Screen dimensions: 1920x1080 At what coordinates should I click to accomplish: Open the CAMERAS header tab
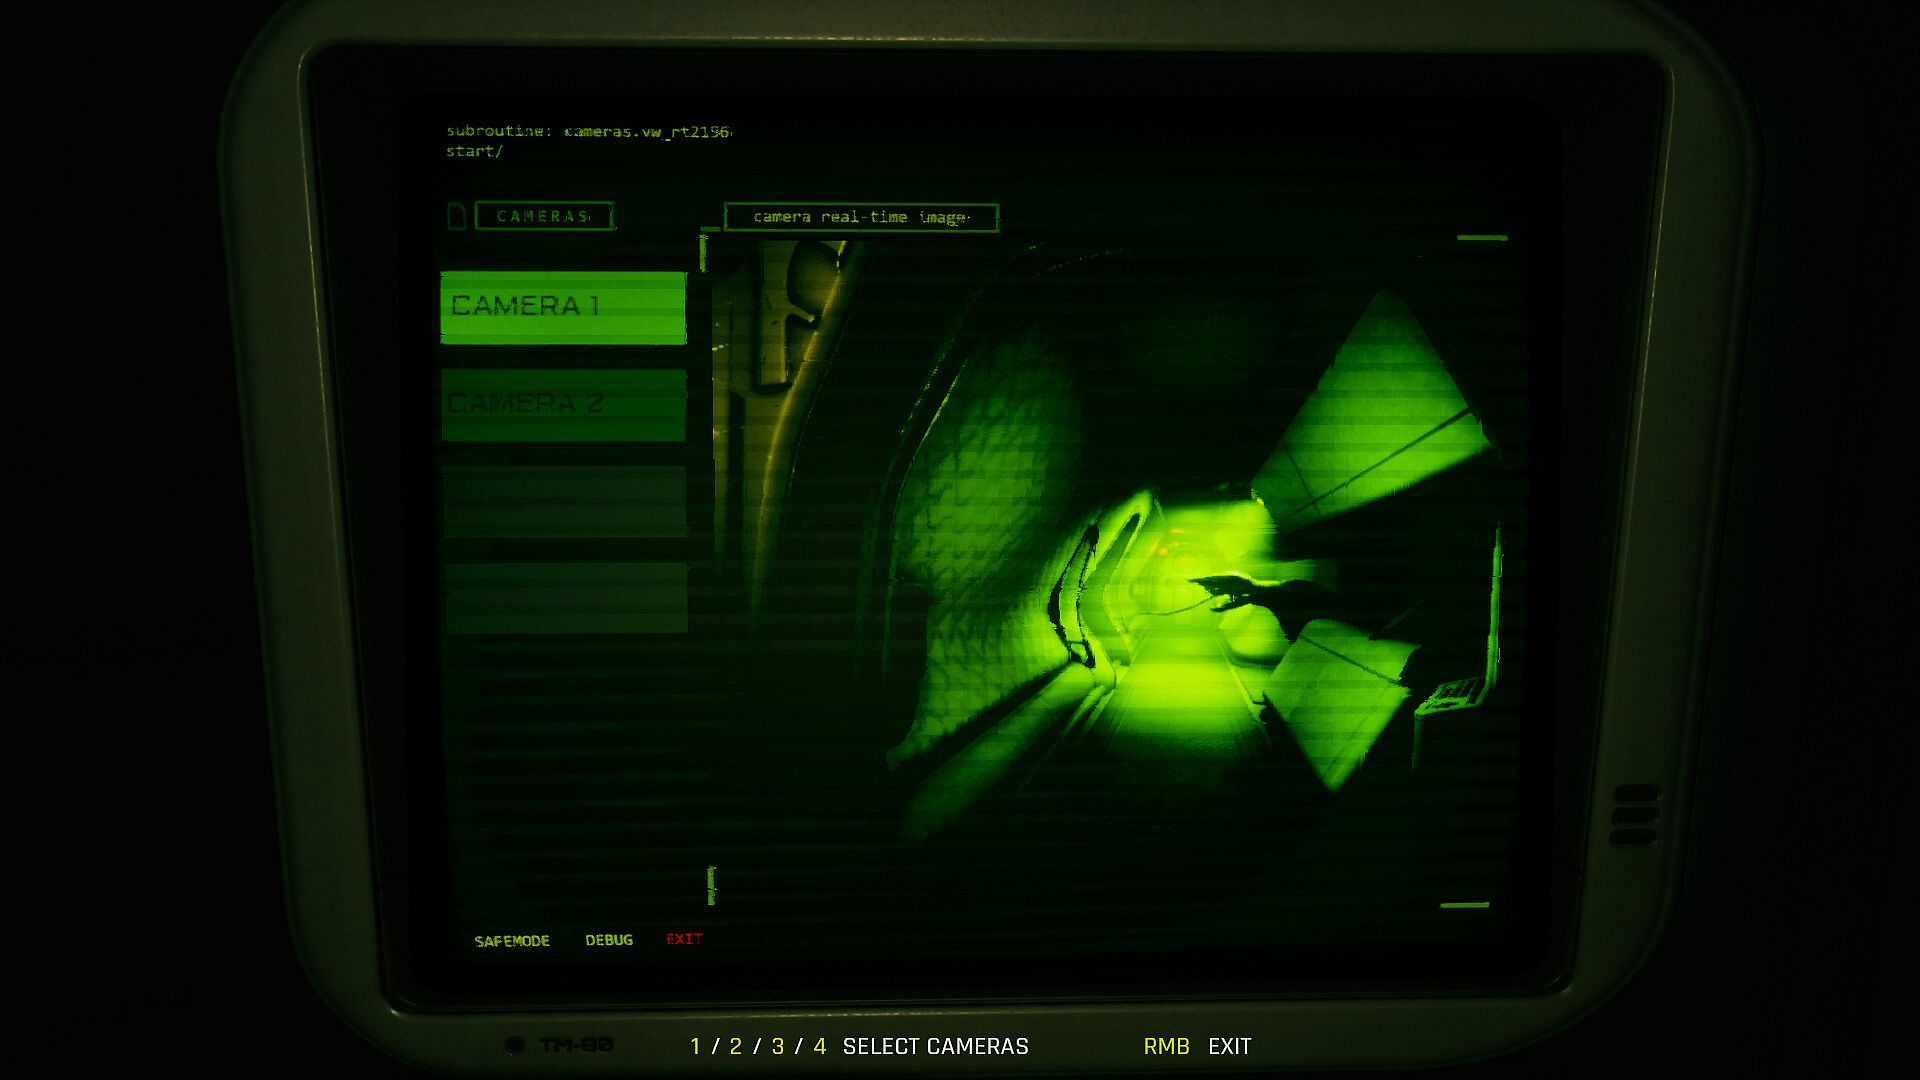(544, 216)
